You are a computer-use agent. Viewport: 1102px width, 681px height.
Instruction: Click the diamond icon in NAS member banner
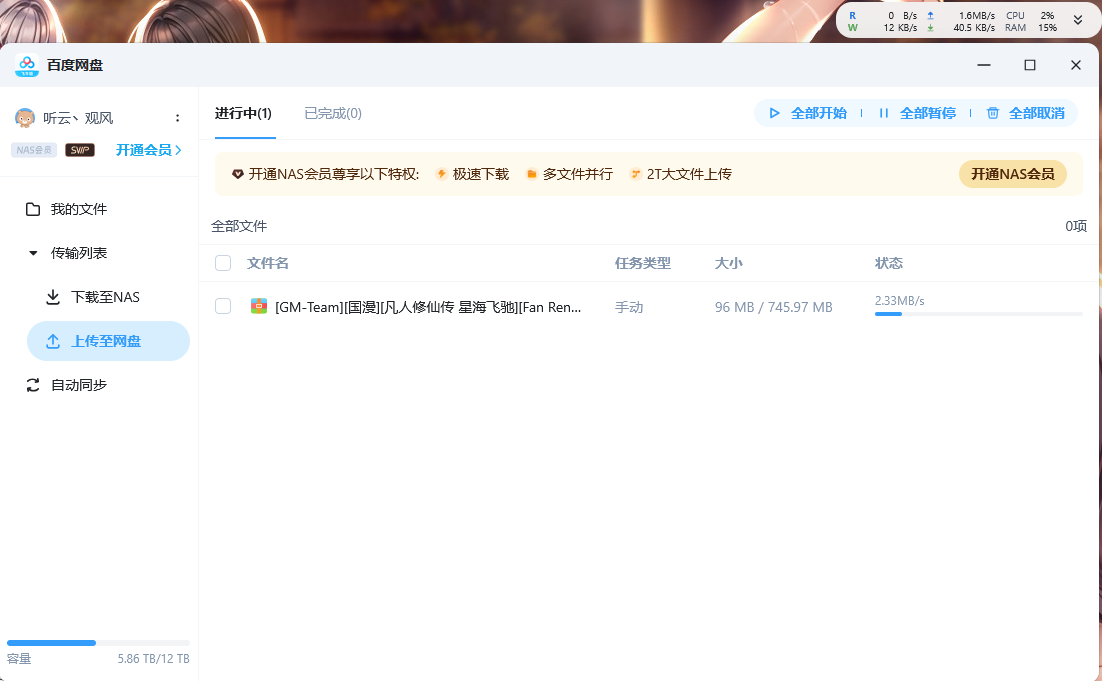[238, 174]
